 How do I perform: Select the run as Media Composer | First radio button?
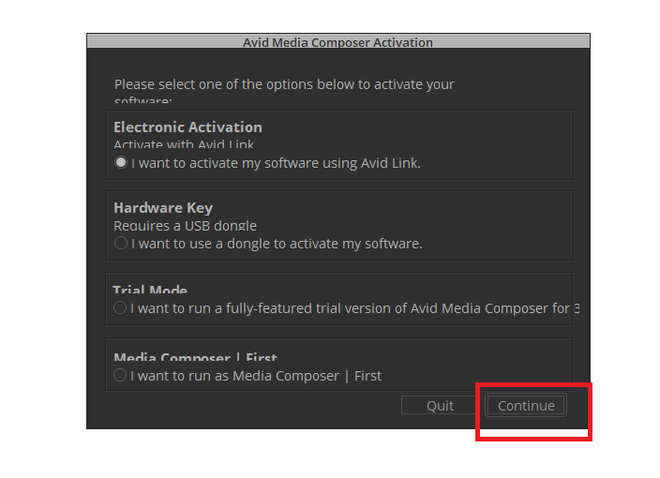pos(121,376)
